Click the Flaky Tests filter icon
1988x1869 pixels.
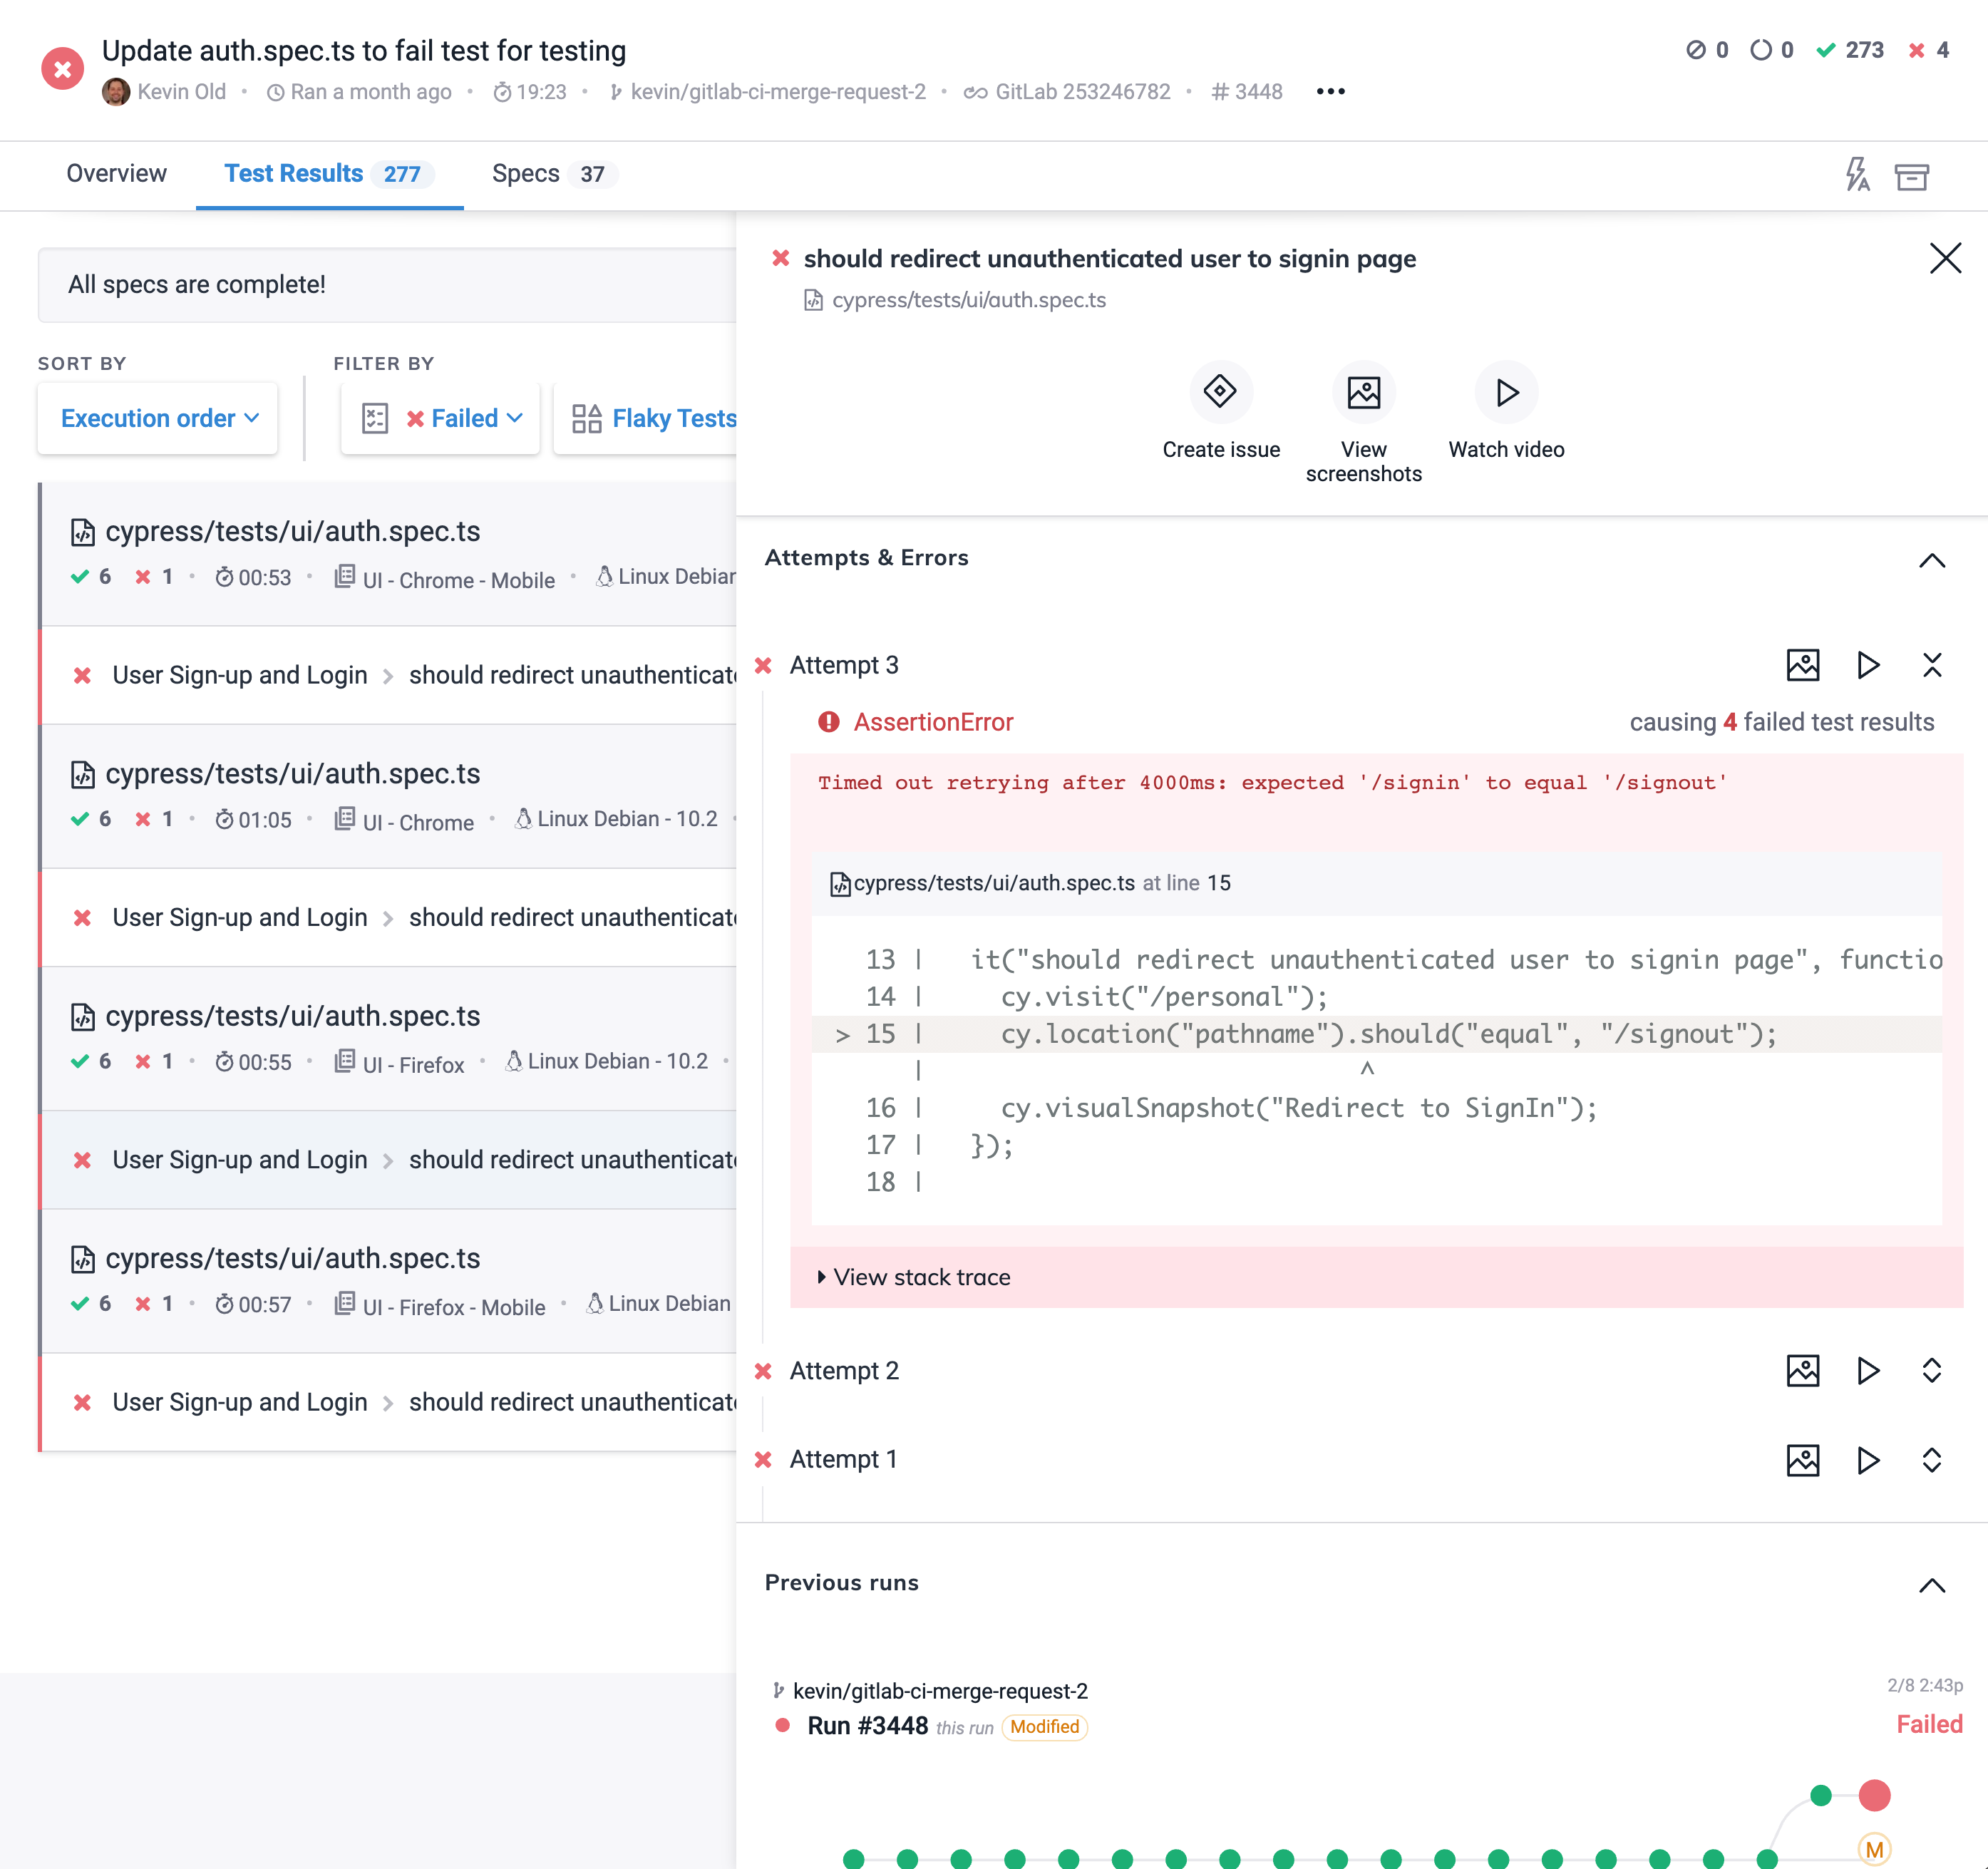coord(584,418)
